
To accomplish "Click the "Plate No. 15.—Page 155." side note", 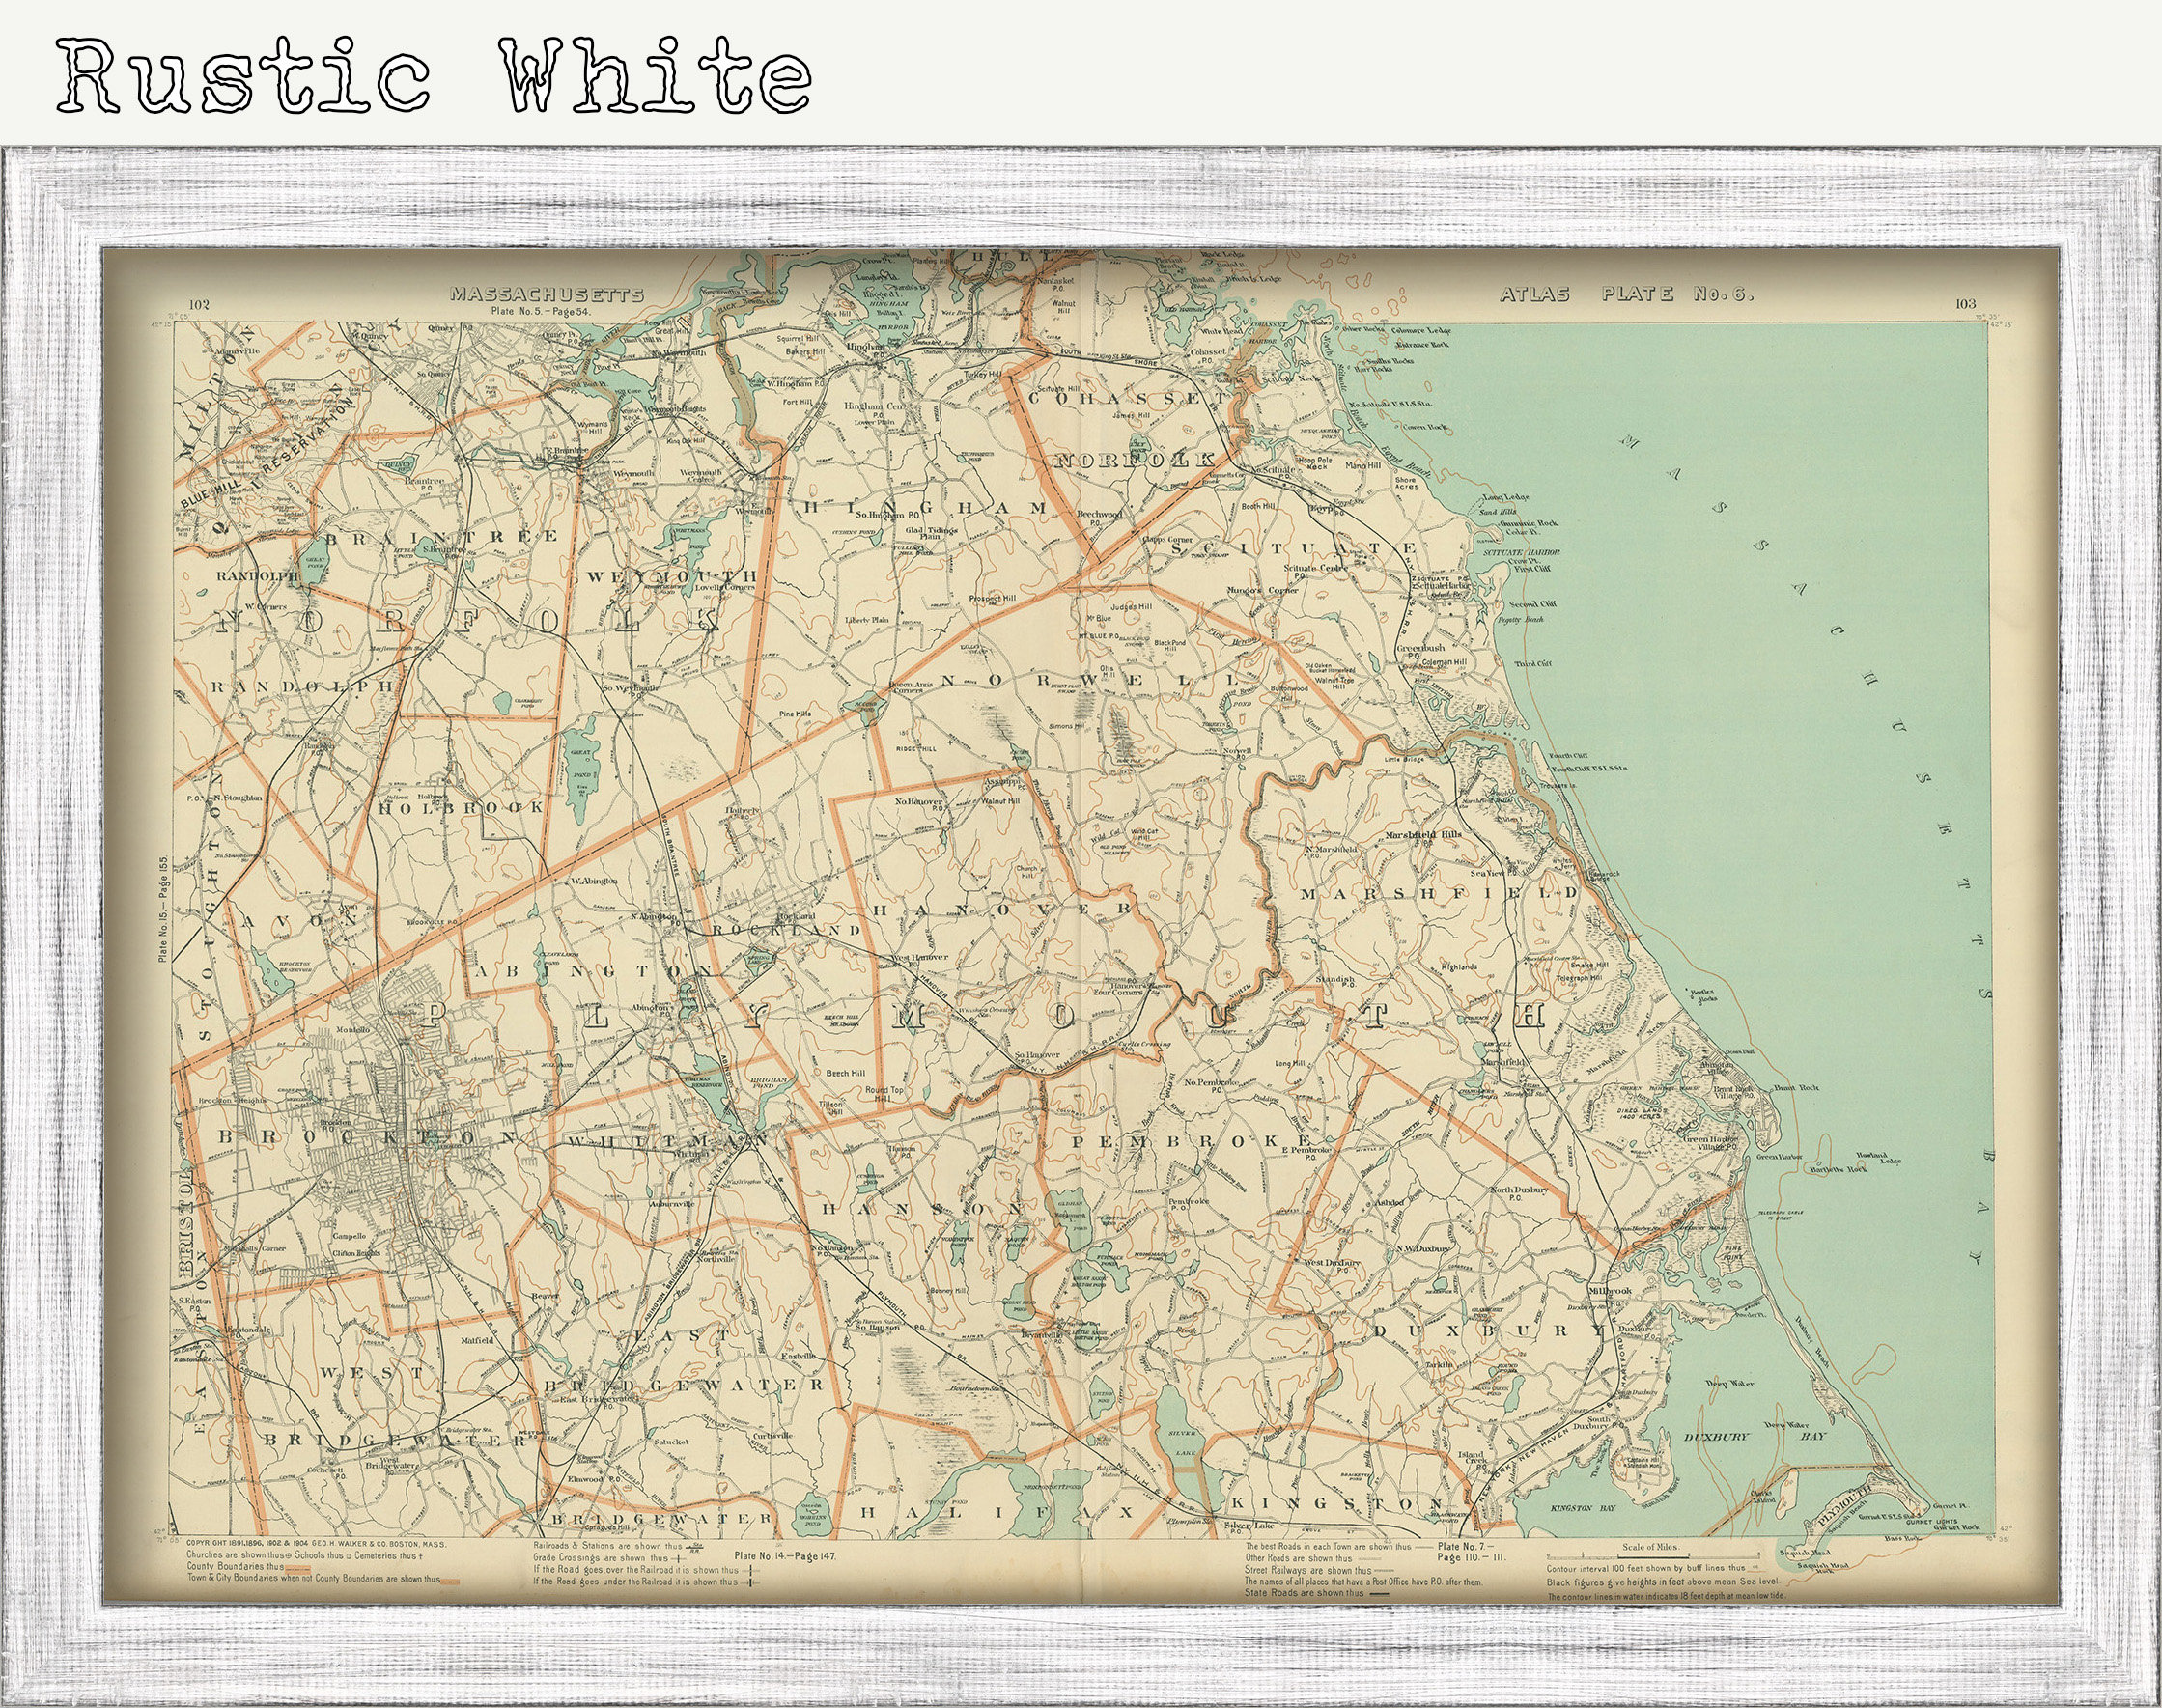I will click(162, 909).
